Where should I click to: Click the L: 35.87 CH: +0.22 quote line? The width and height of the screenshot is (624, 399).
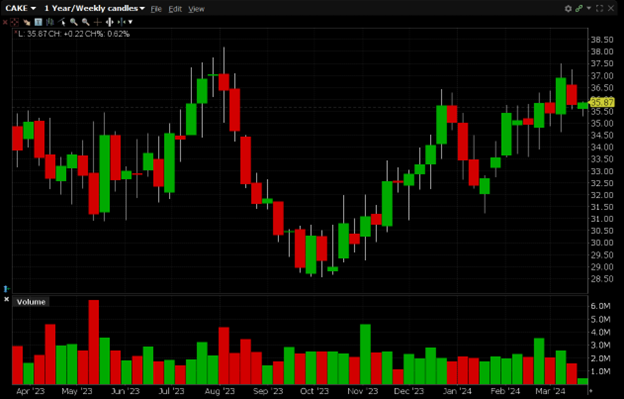[x=73, y=34]
